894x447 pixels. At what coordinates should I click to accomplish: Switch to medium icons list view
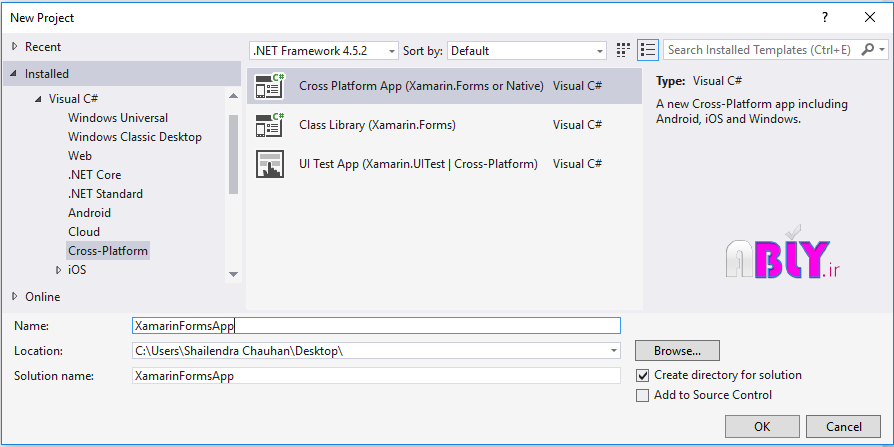(x=648, y=50)
